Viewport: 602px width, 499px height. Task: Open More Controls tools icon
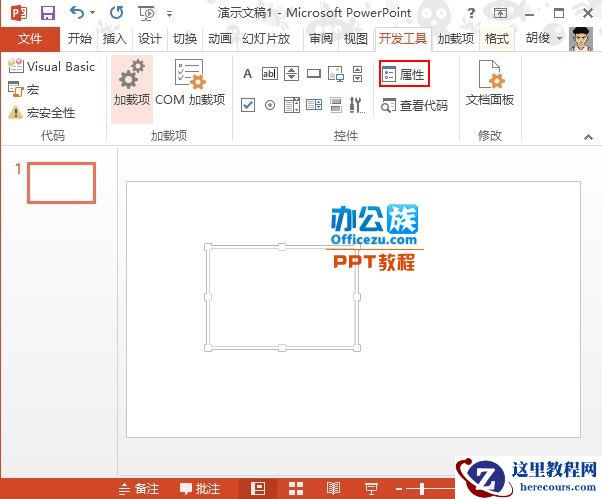point(357,105)
